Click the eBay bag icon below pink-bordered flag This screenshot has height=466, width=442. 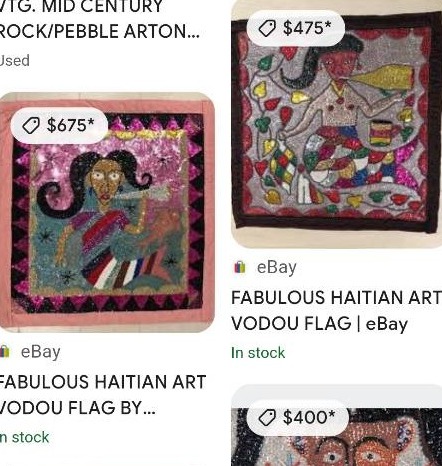4,352
